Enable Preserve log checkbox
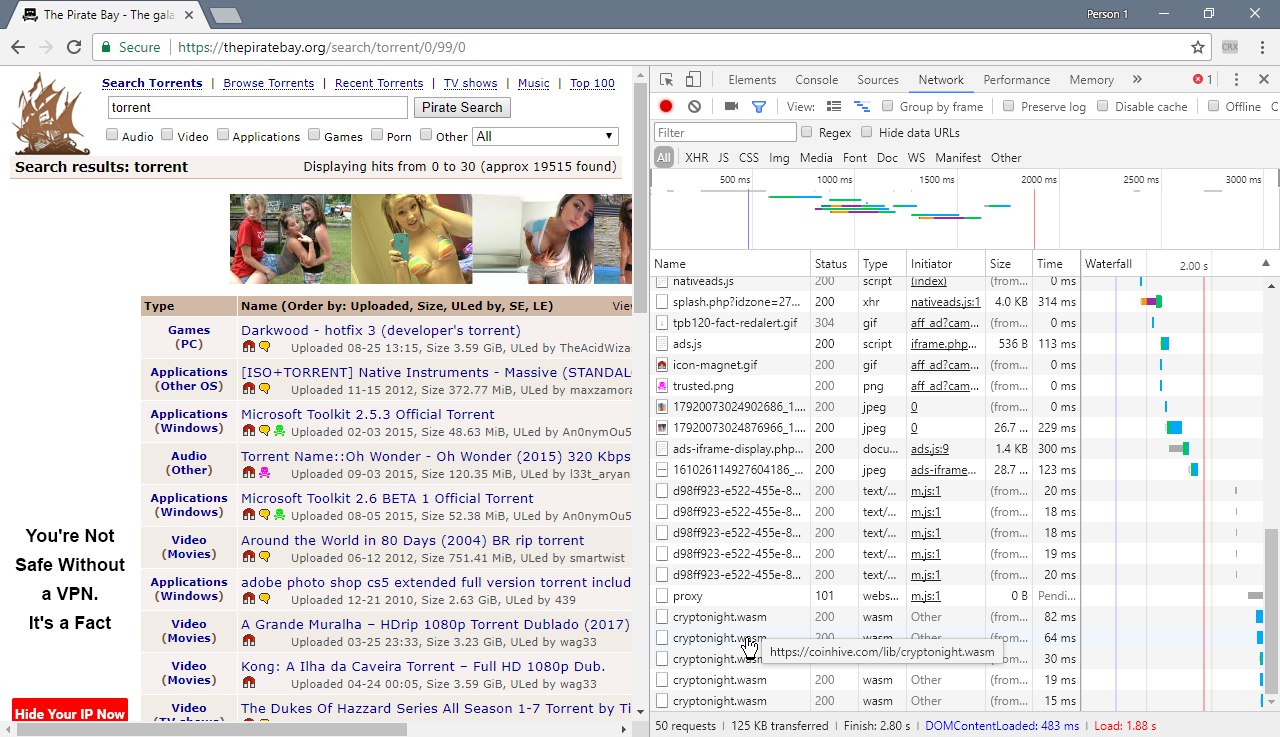 pyautogui.click(x=1008, y=106)
